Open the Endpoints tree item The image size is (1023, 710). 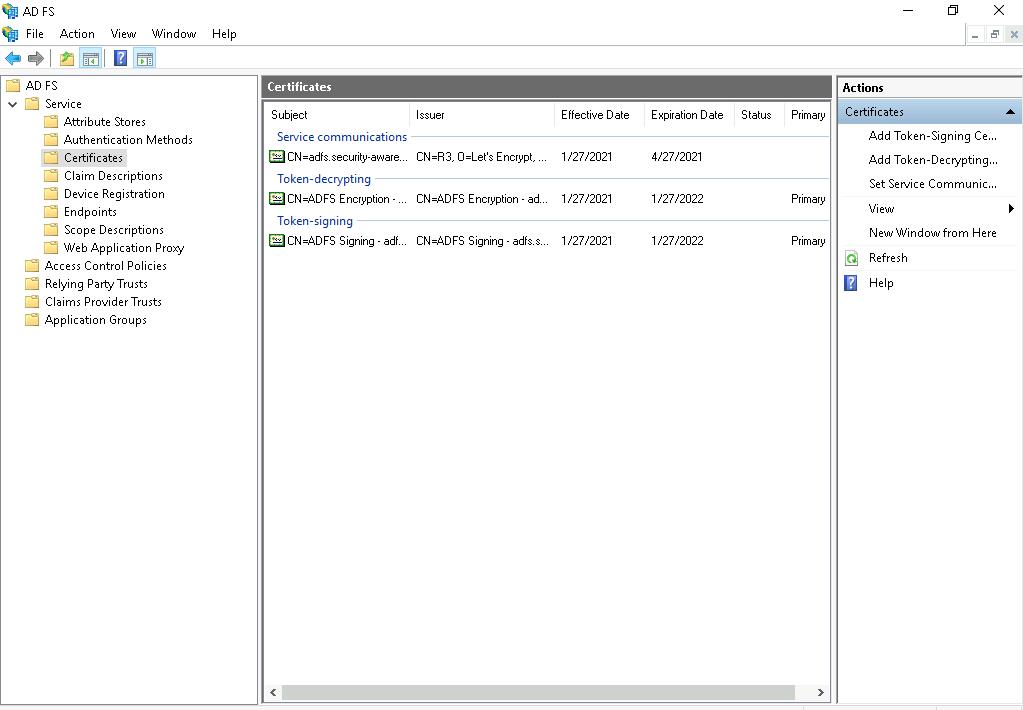[x=90, y=212]
